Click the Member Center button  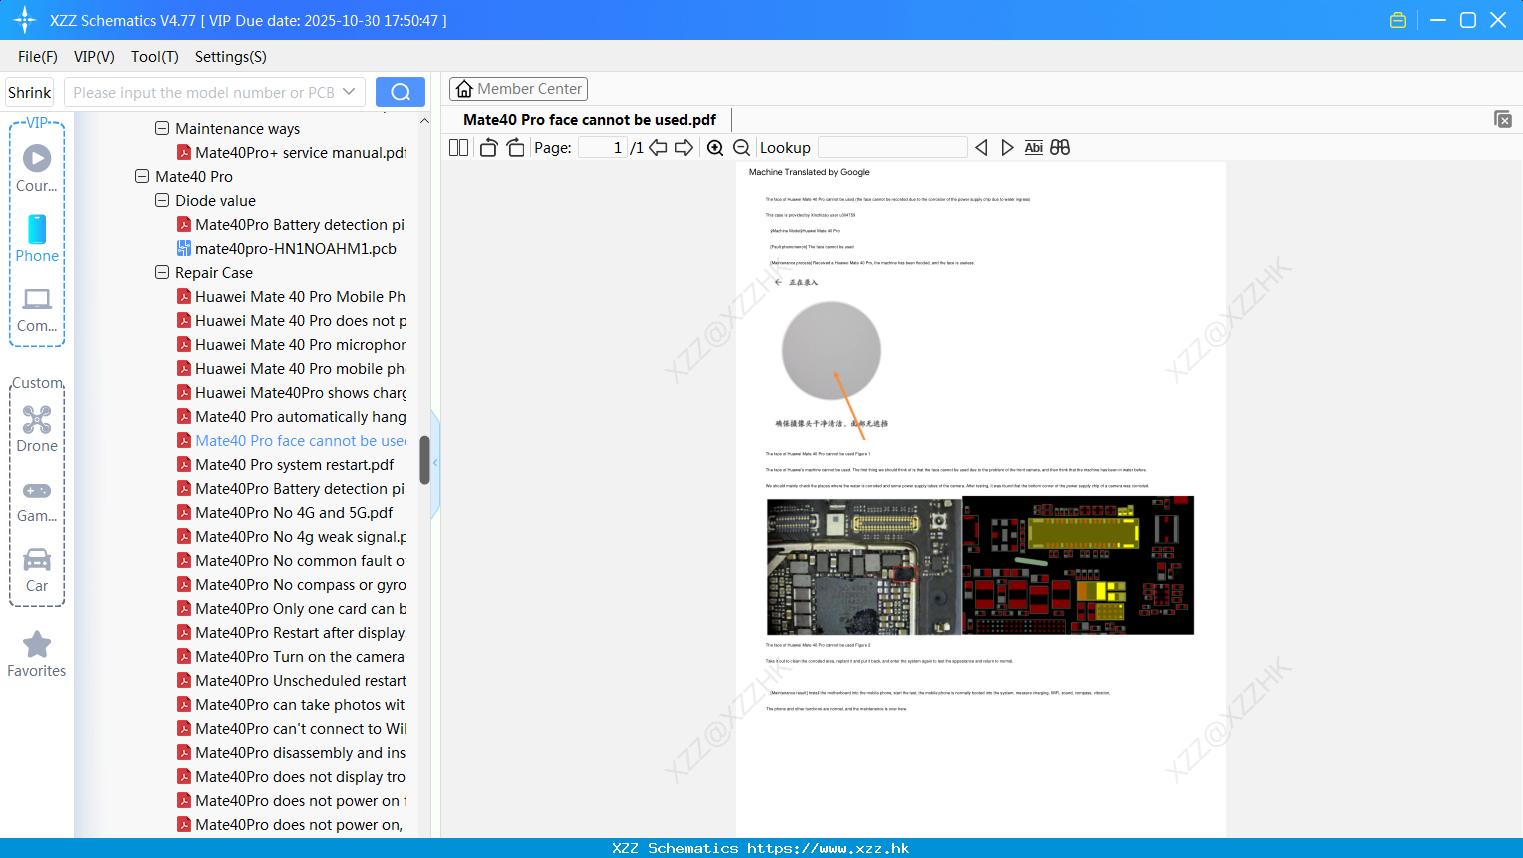(518, 89)
